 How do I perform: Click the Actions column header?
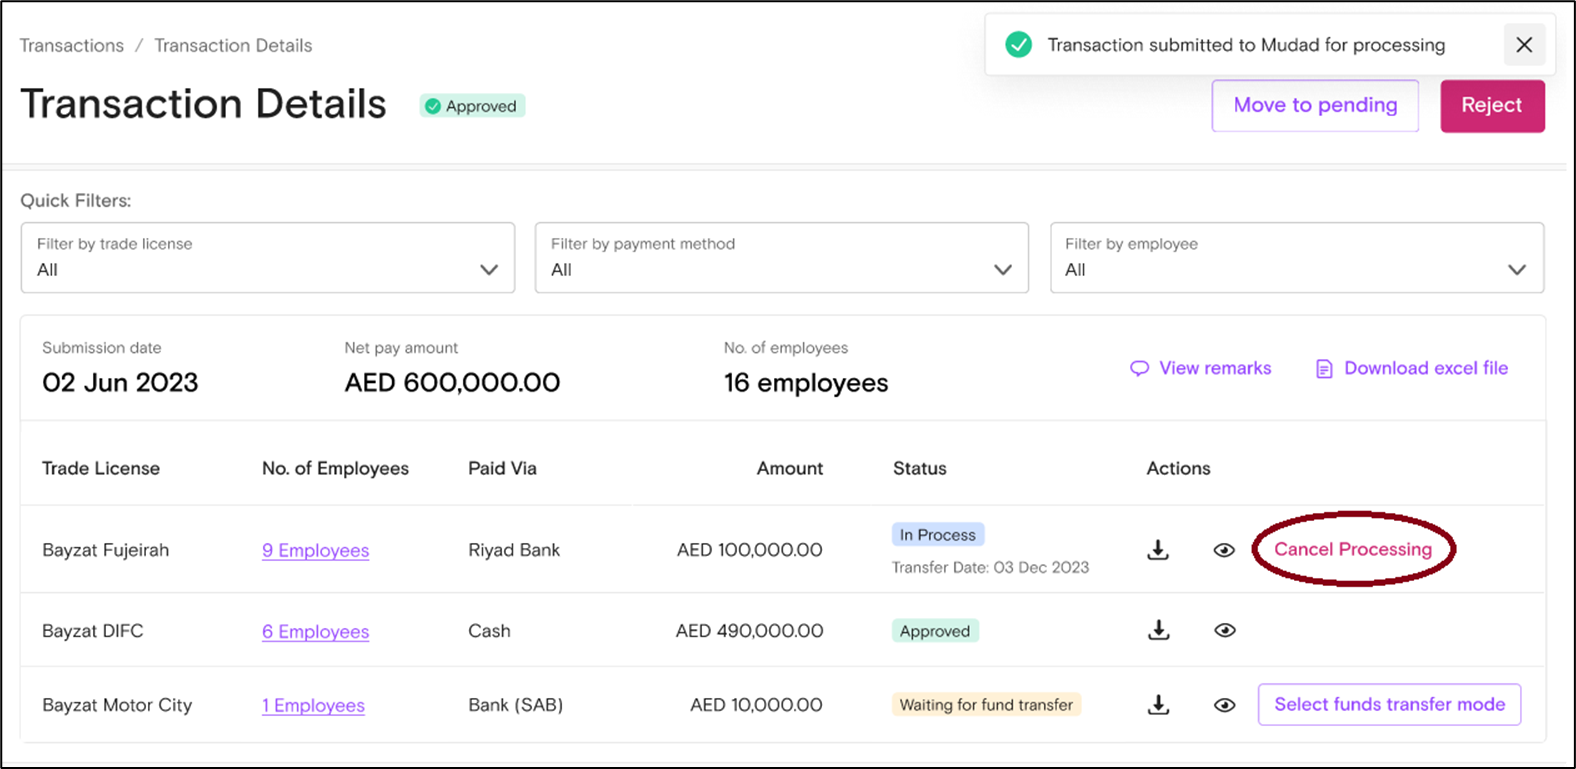(x=1178, y=468)
